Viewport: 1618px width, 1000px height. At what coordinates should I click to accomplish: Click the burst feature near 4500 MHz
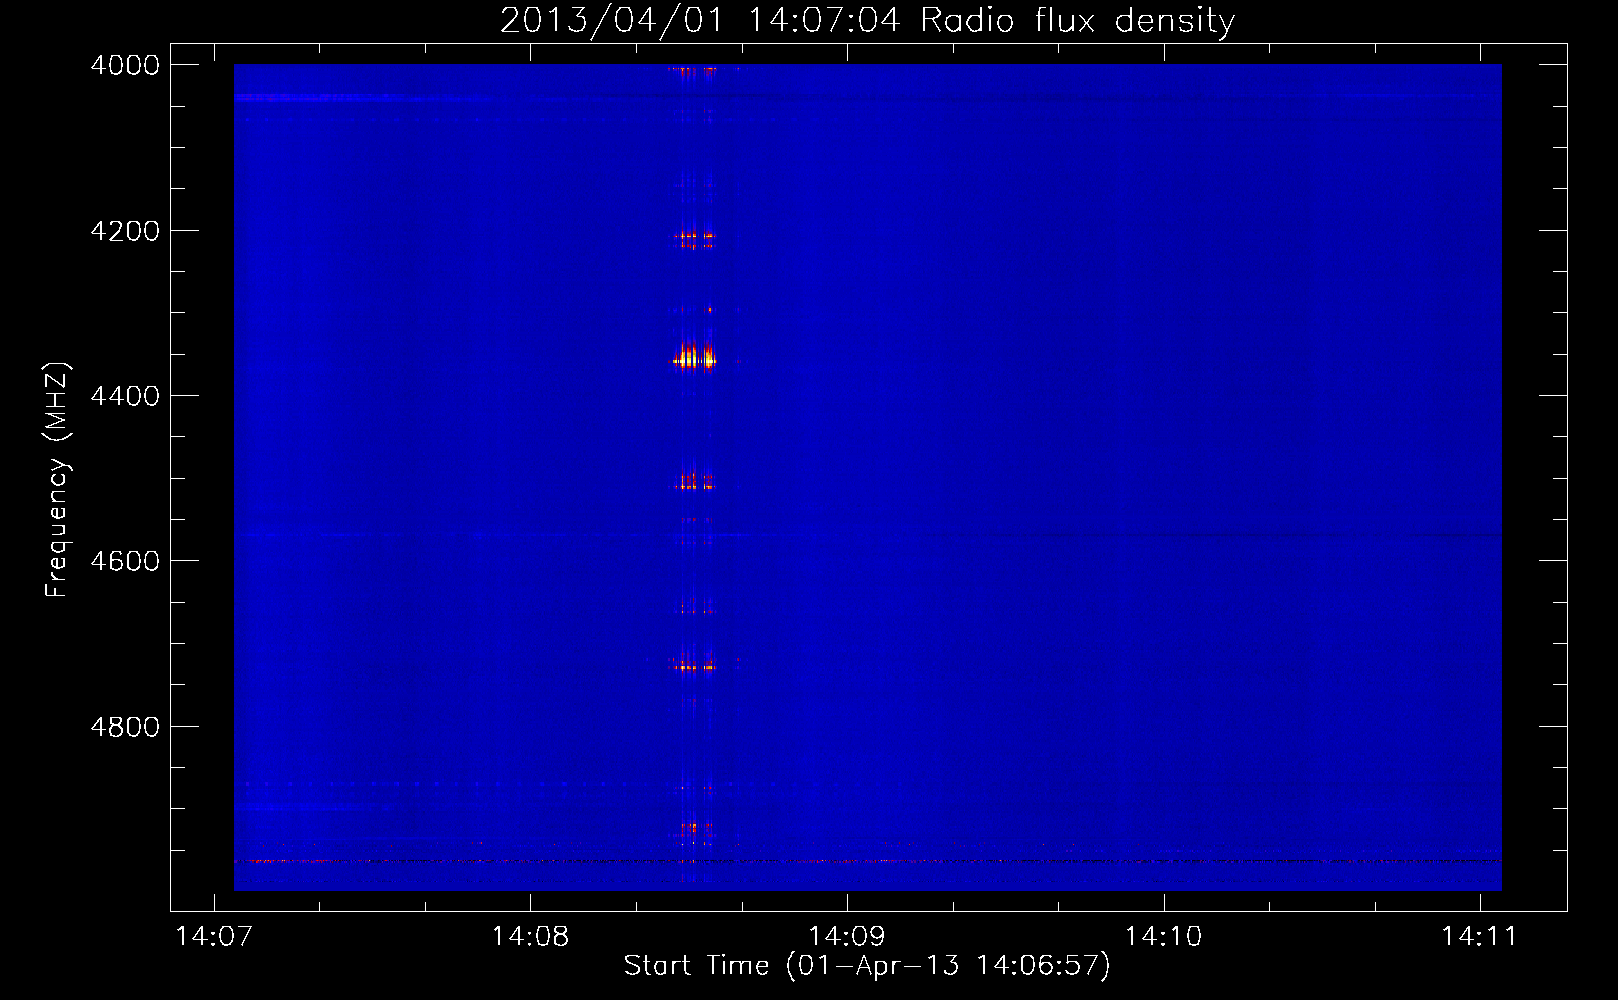point(695,483)
